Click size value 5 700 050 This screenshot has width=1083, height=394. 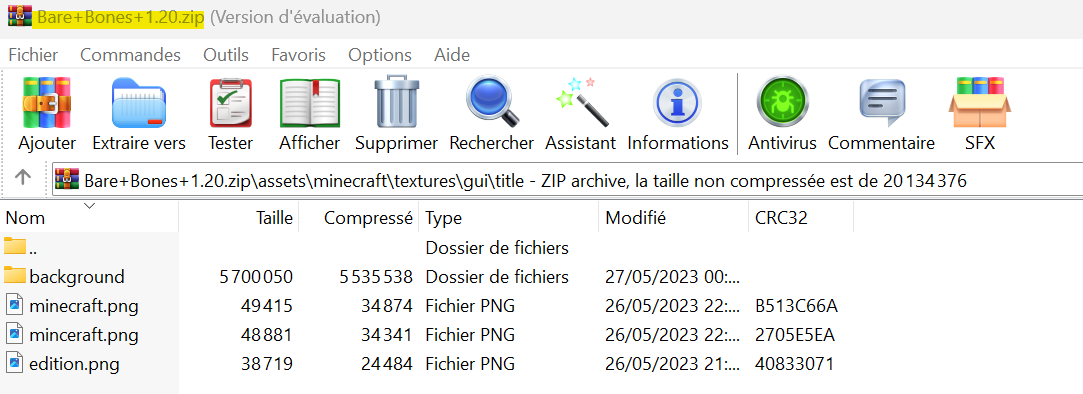(x=256, y=276)
